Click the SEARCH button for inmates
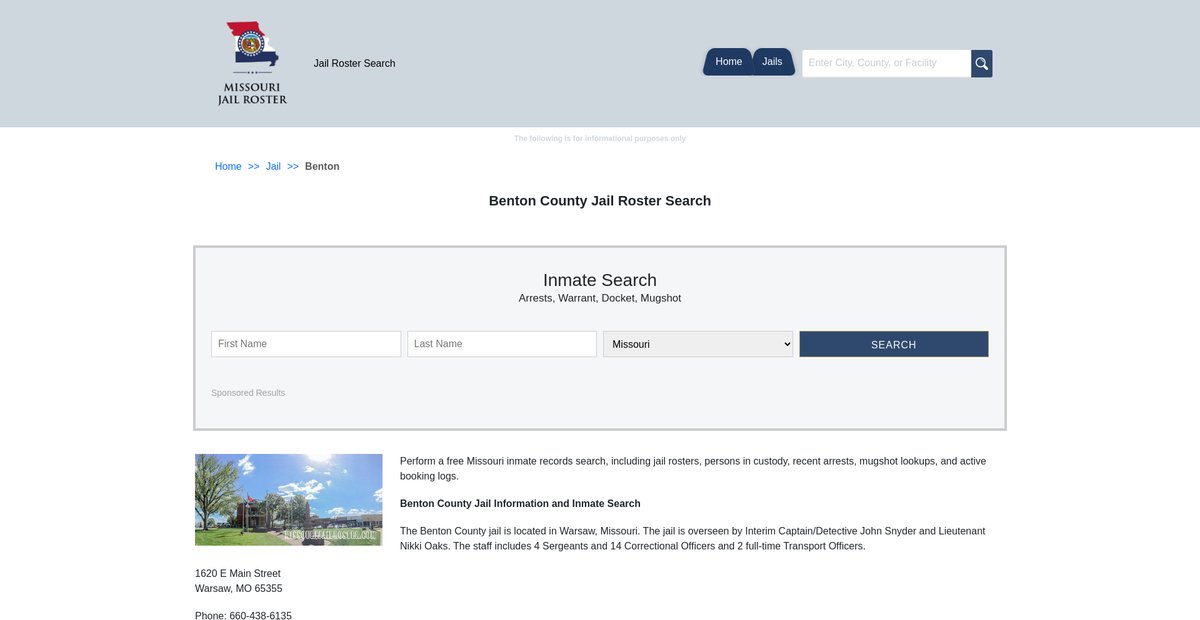The image size is (1200, 620). [x=894, y=344]
